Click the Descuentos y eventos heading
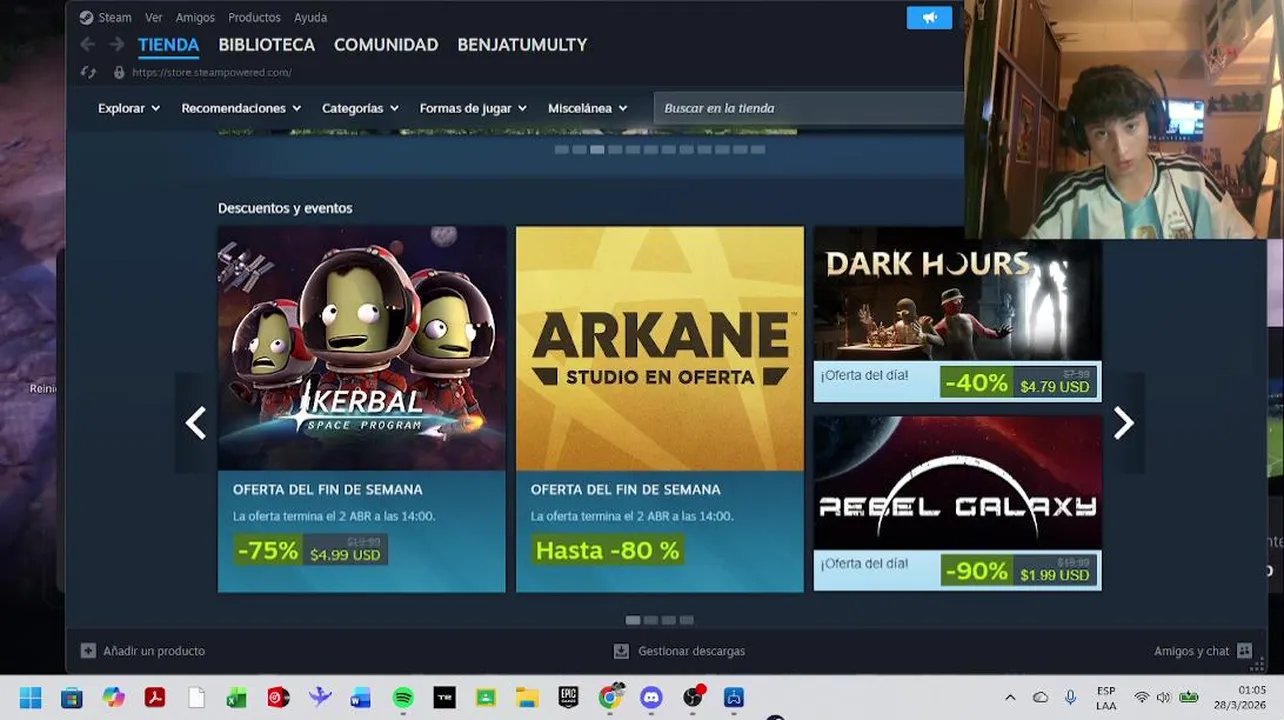This screenshot has width=1284, height=720. (285, 208)
